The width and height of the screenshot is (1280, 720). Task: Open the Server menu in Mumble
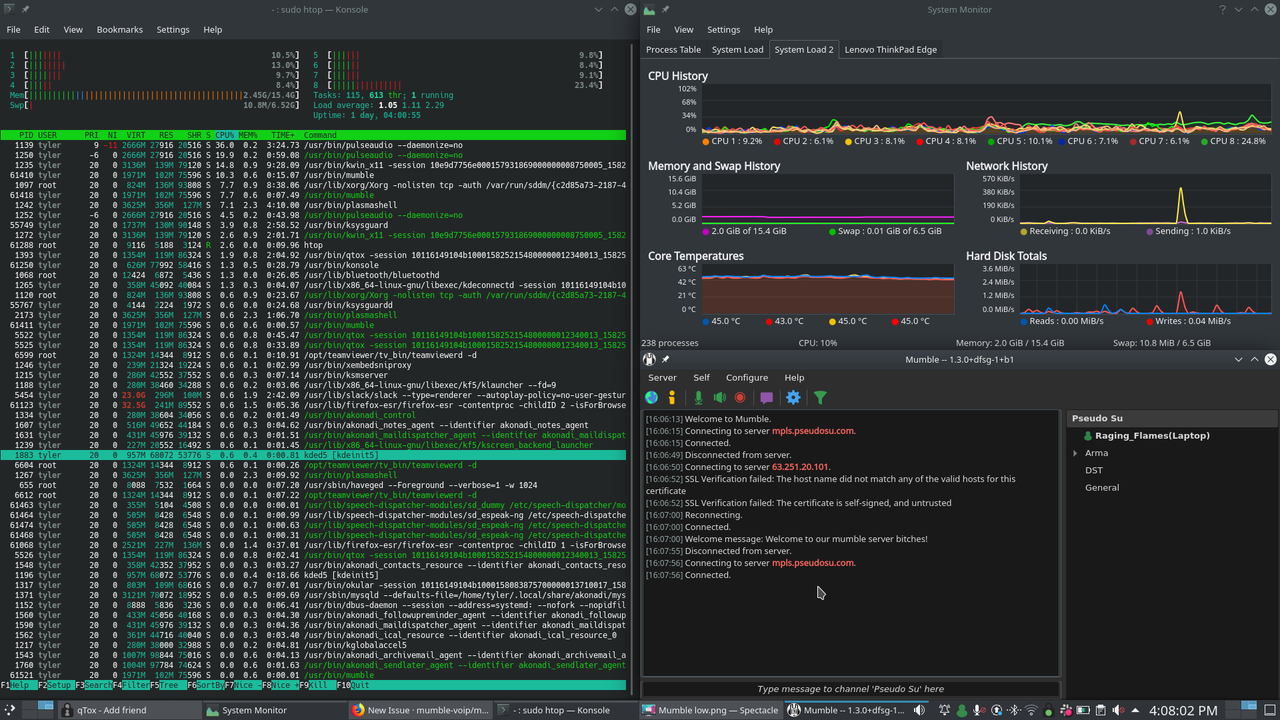point(662,378)
